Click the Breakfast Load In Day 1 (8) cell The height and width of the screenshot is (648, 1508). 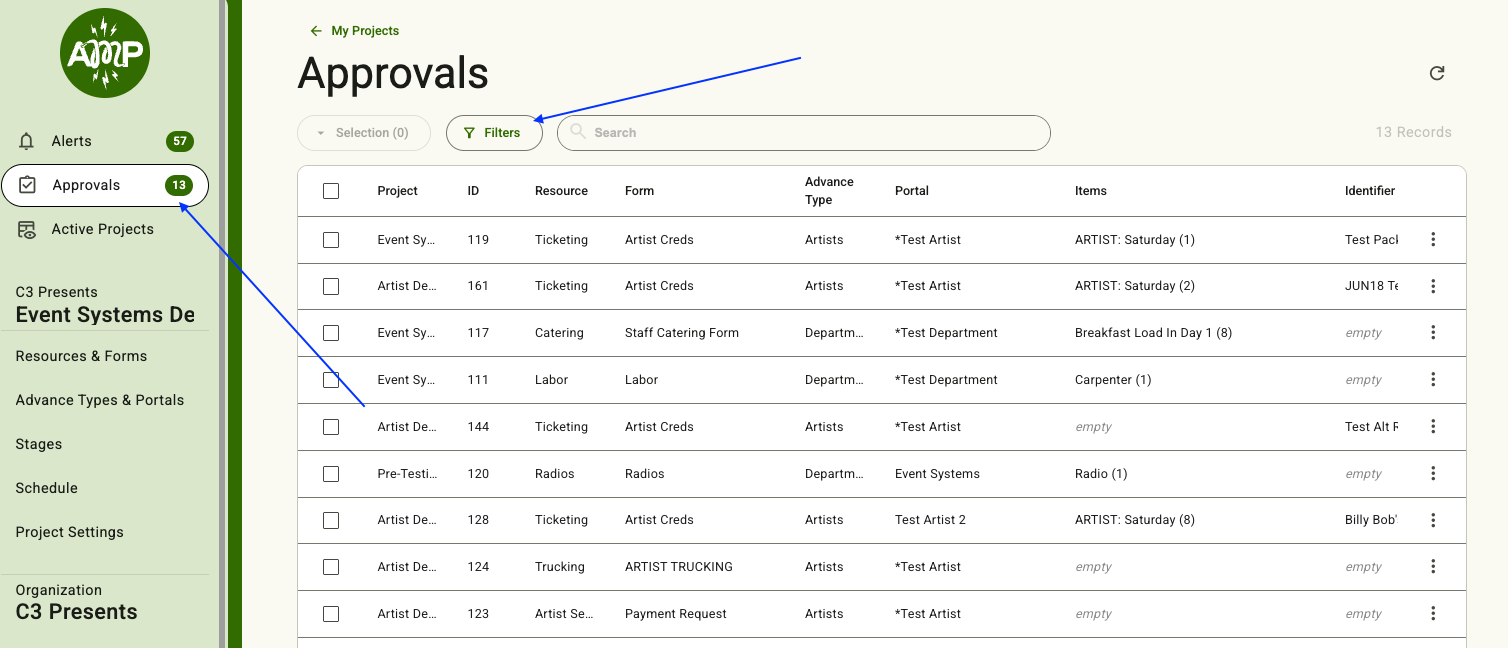(x=1153, y=333)
